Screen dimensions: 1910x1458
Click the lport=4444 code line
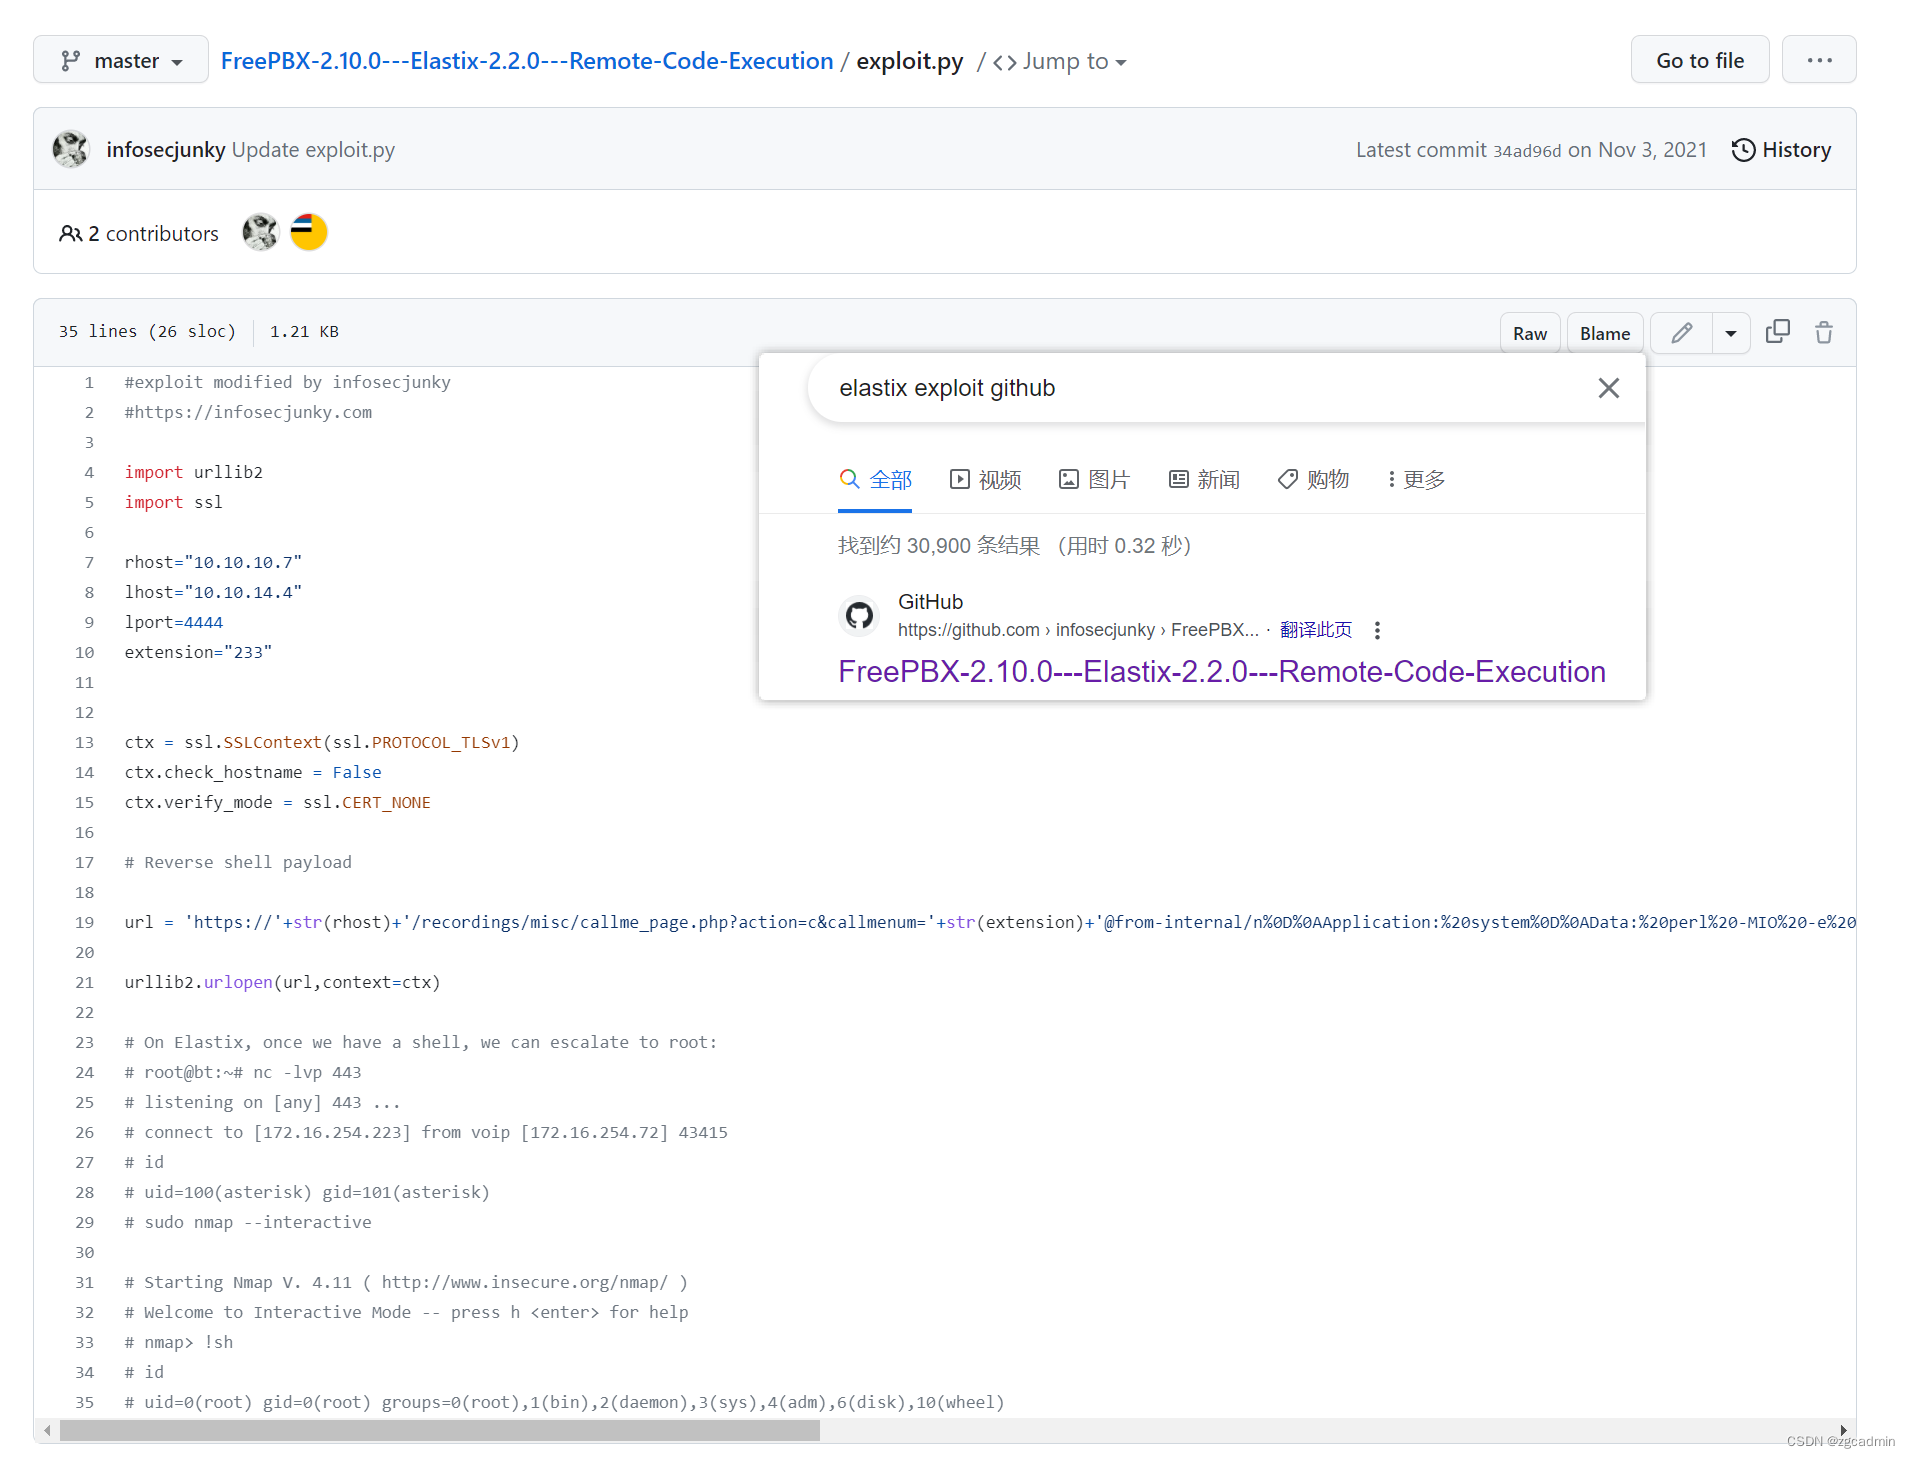point(174,622)
